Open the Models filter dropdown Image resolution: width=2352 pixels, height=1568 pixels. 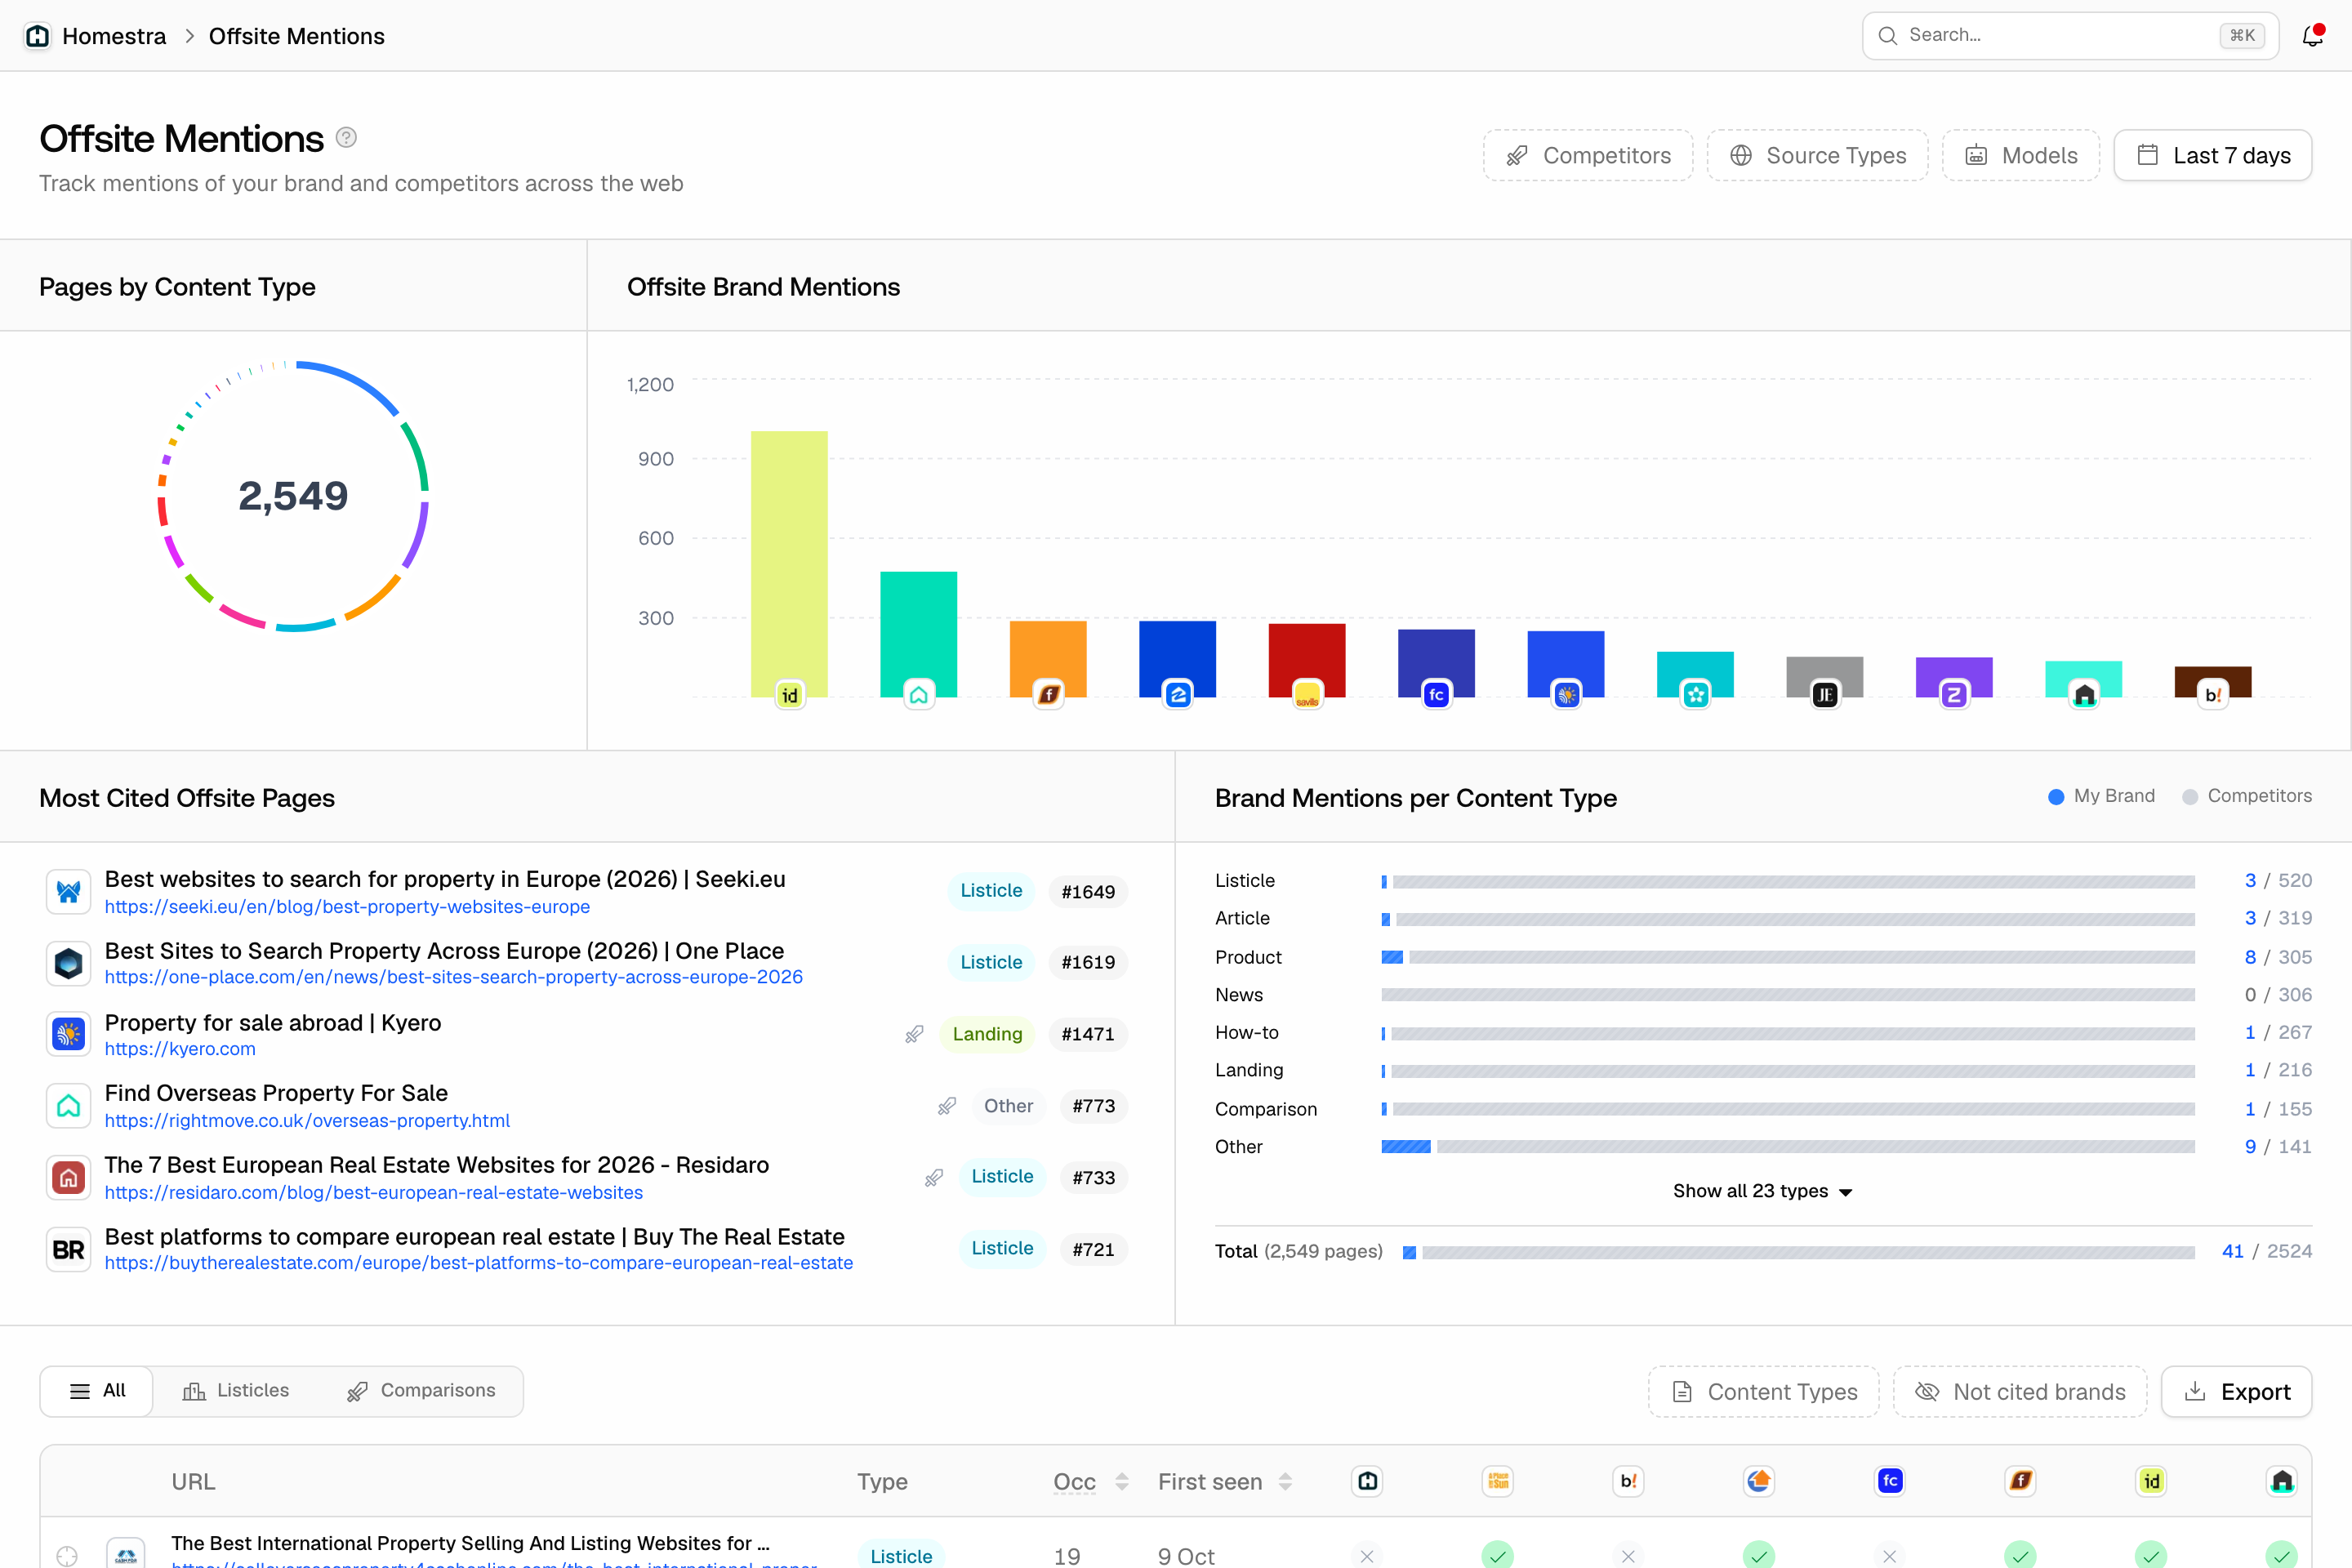click(x=2021, y=155)
